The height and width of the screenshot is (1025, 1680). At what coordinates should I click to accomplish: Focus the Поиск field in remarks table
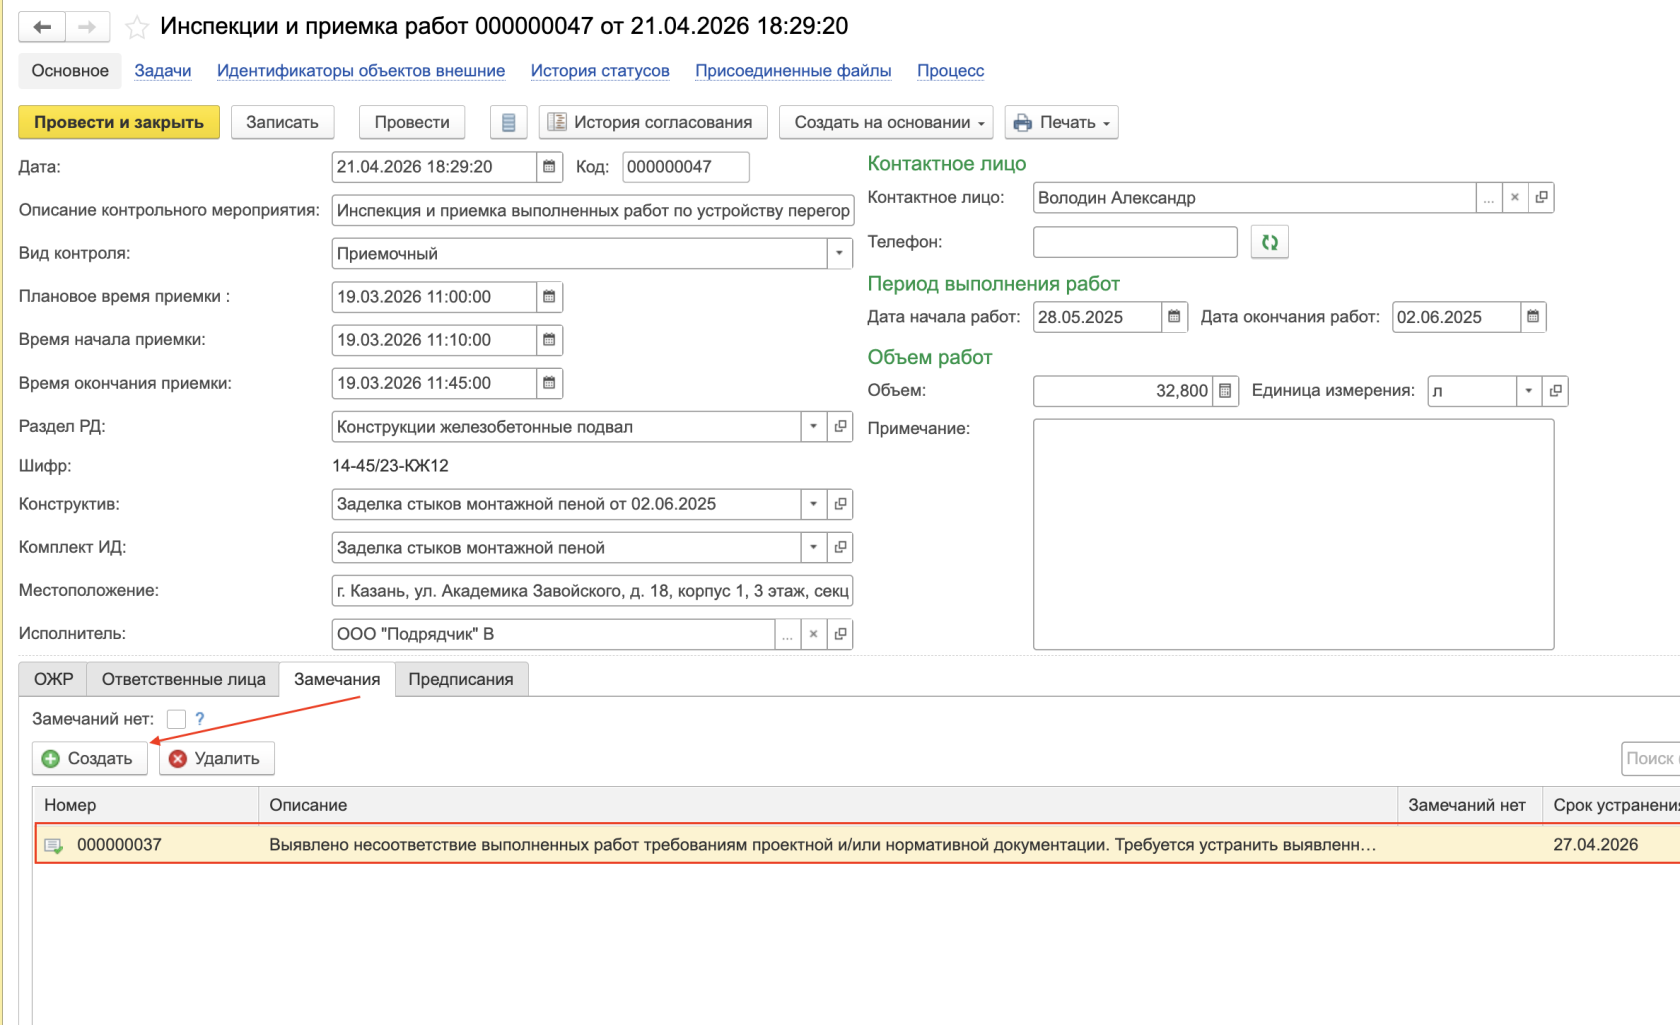pyautogui.click(x=1650, y=758)
